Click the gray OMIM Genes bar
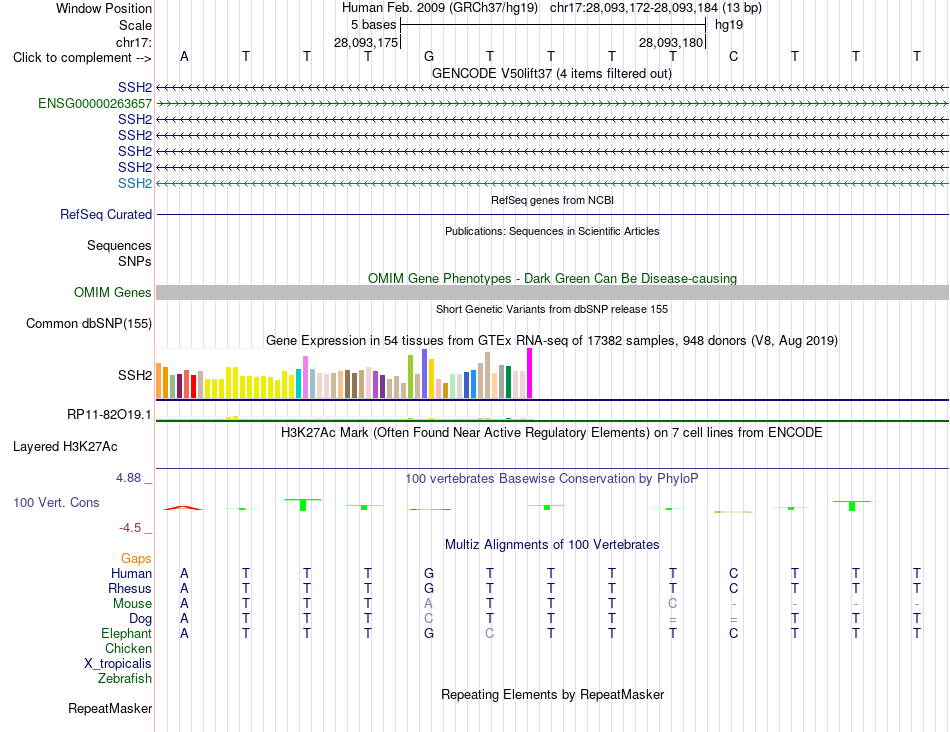Image resolution: width=950 pixels, height=732 pixels. point(552,293)
